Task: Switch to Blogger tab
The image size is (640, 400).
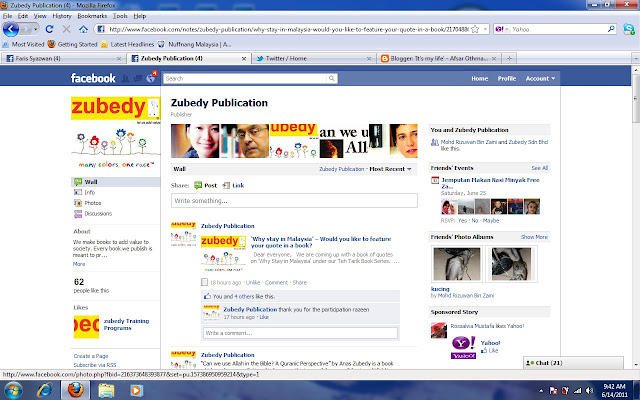Action: (438, 58)
